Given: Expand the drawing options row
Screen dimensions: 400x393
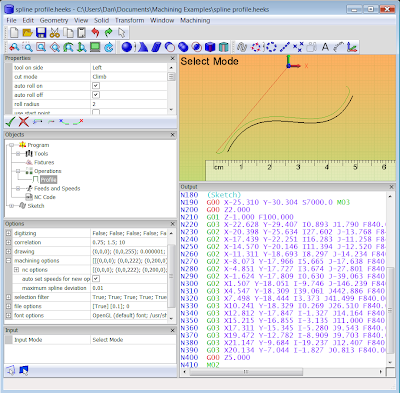Looking at the screenshot, I should point(8,251).
